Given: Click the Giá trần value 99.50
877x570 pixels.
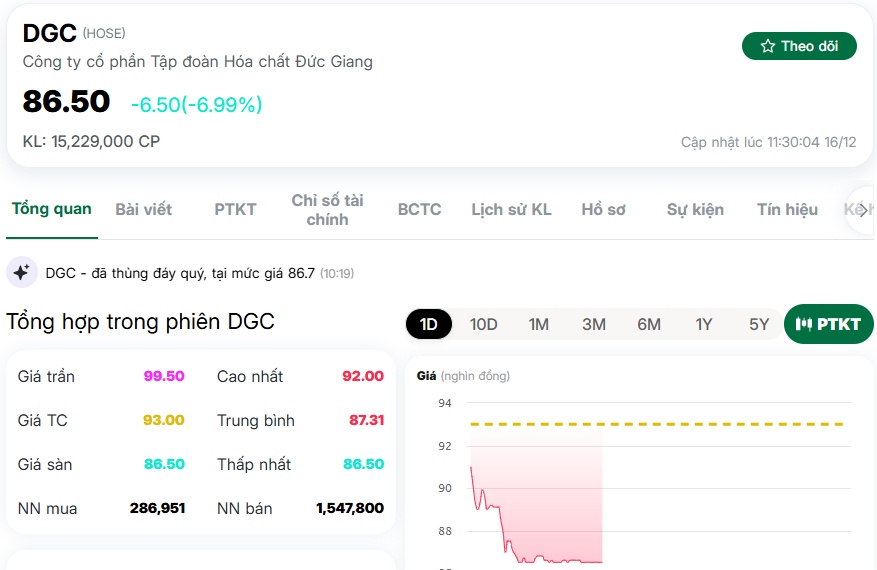Looking at the screenshot, I should coord(164,376).
